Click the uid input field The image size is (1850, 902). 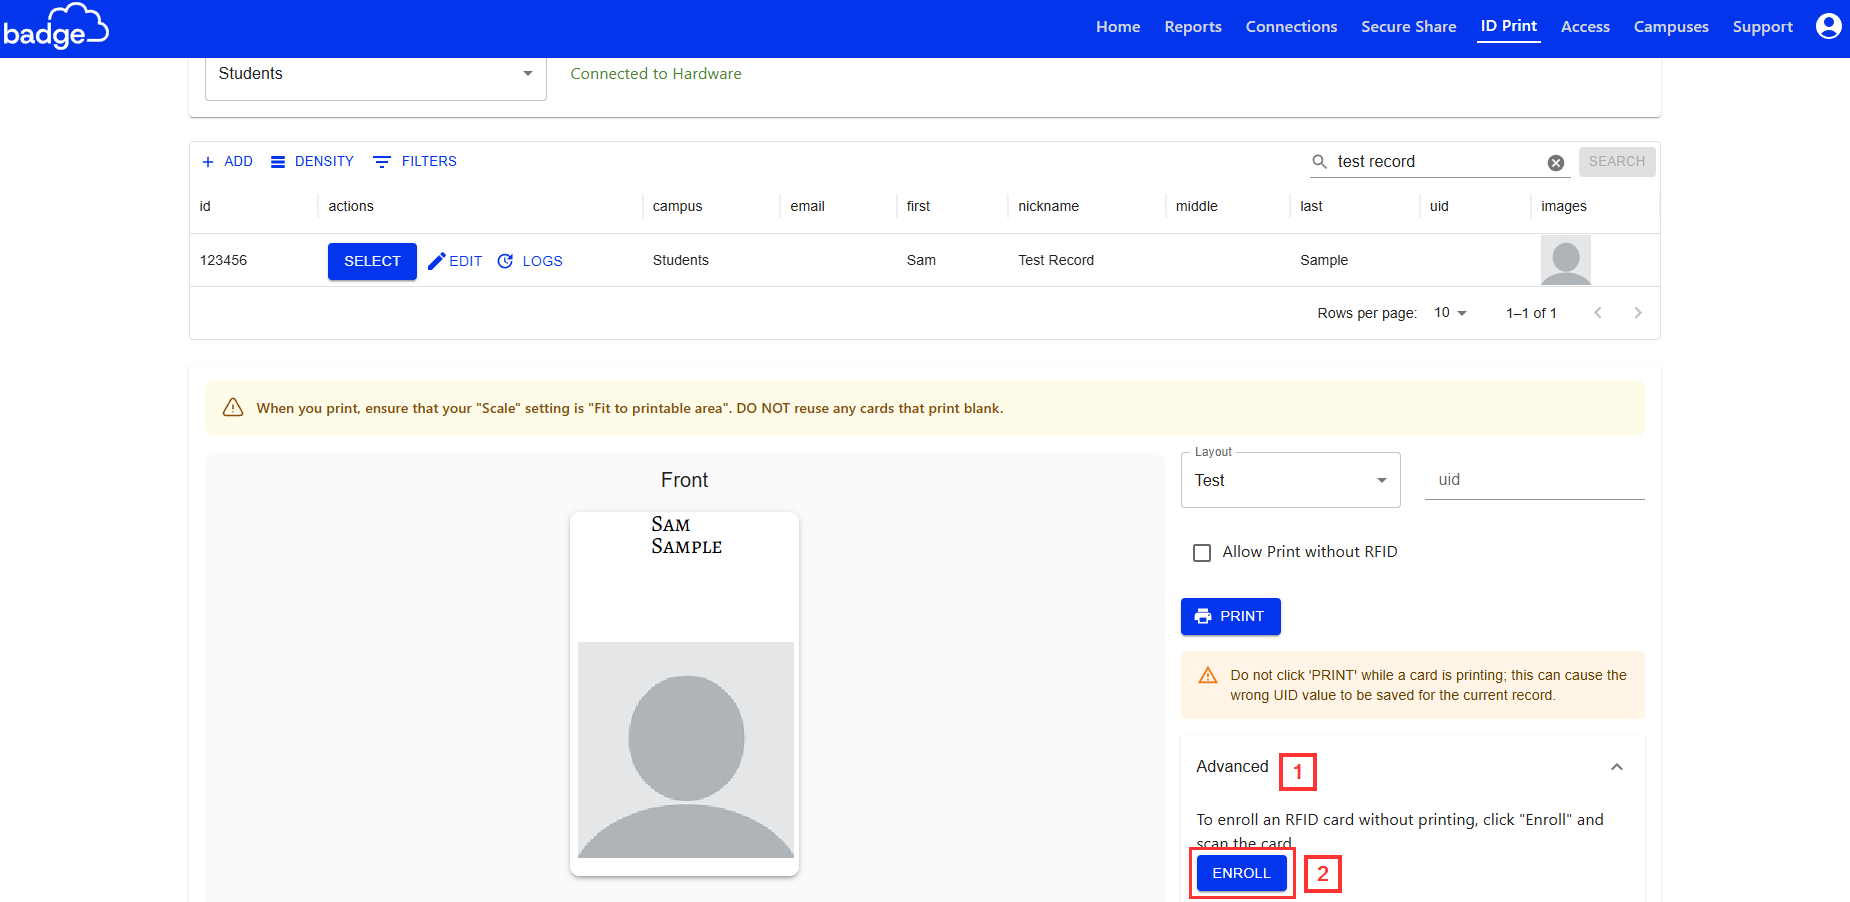1534,480
